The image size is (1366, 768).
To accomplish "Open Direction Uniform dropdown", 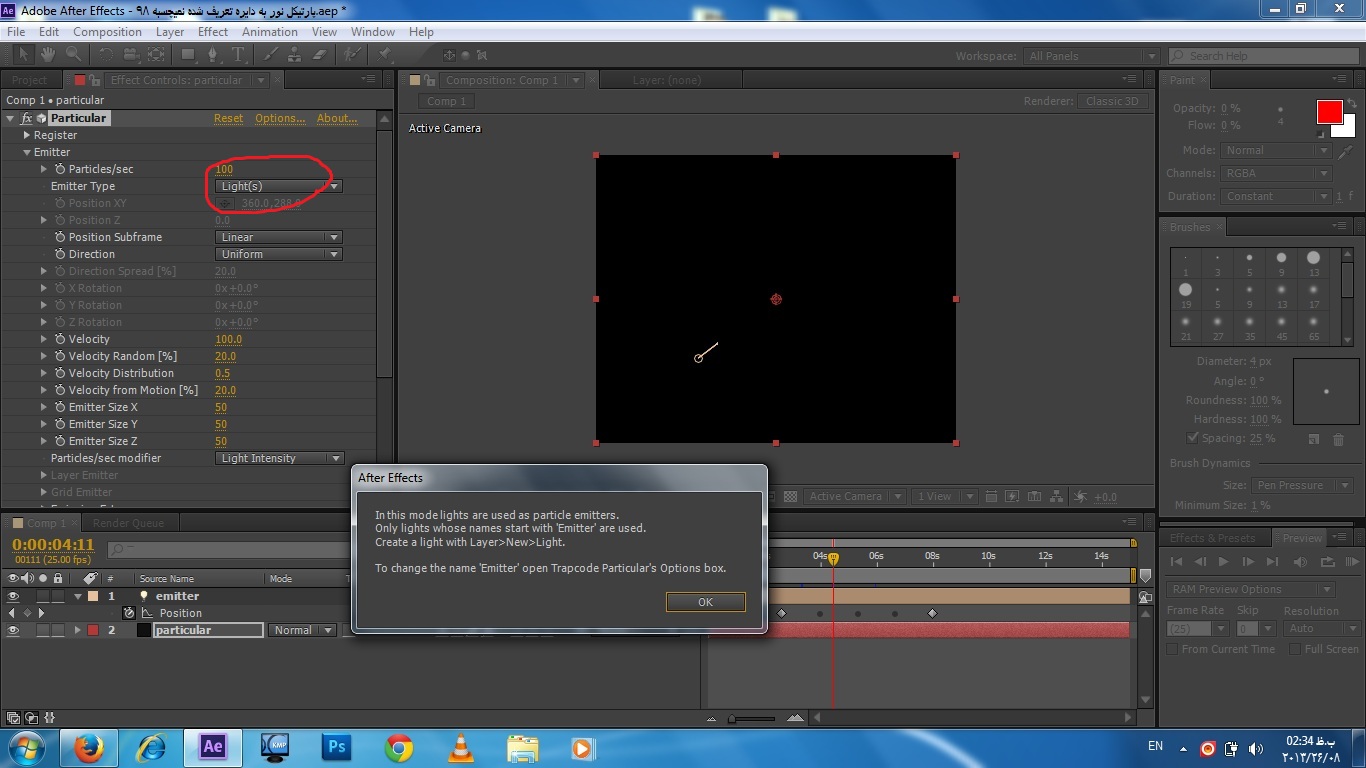I will click(279, 254).
